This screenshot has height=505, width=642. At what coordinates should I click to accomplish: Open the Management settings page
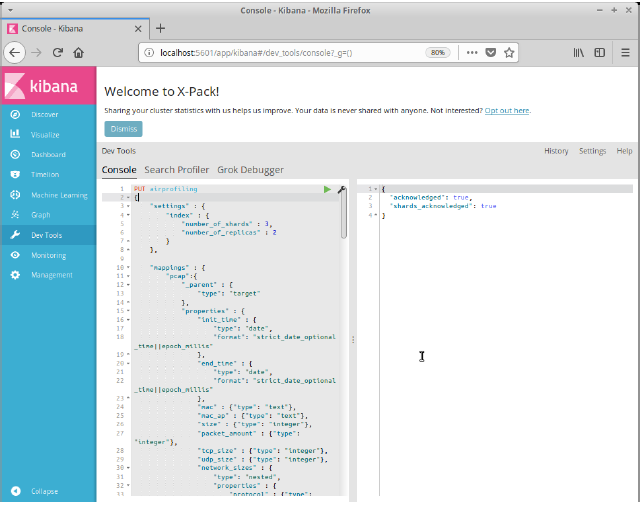point(51,275)
